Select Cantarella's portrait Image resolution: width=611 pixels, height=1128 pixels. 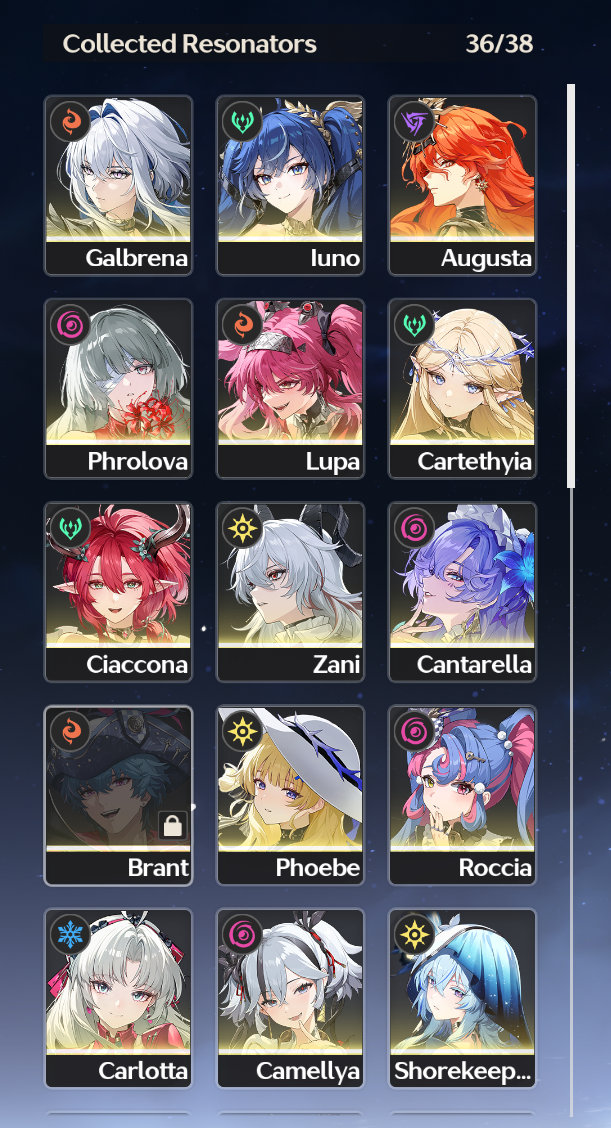(463, 592)
